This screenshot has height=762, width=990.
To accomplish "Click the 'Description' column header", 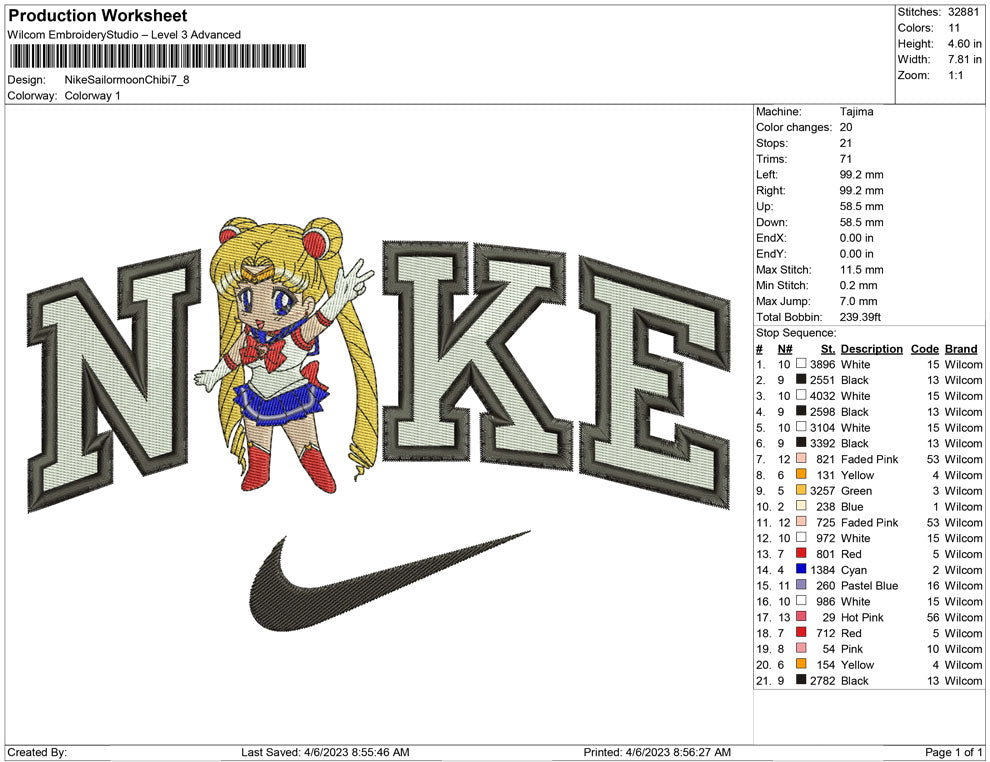I will (871, 348).
